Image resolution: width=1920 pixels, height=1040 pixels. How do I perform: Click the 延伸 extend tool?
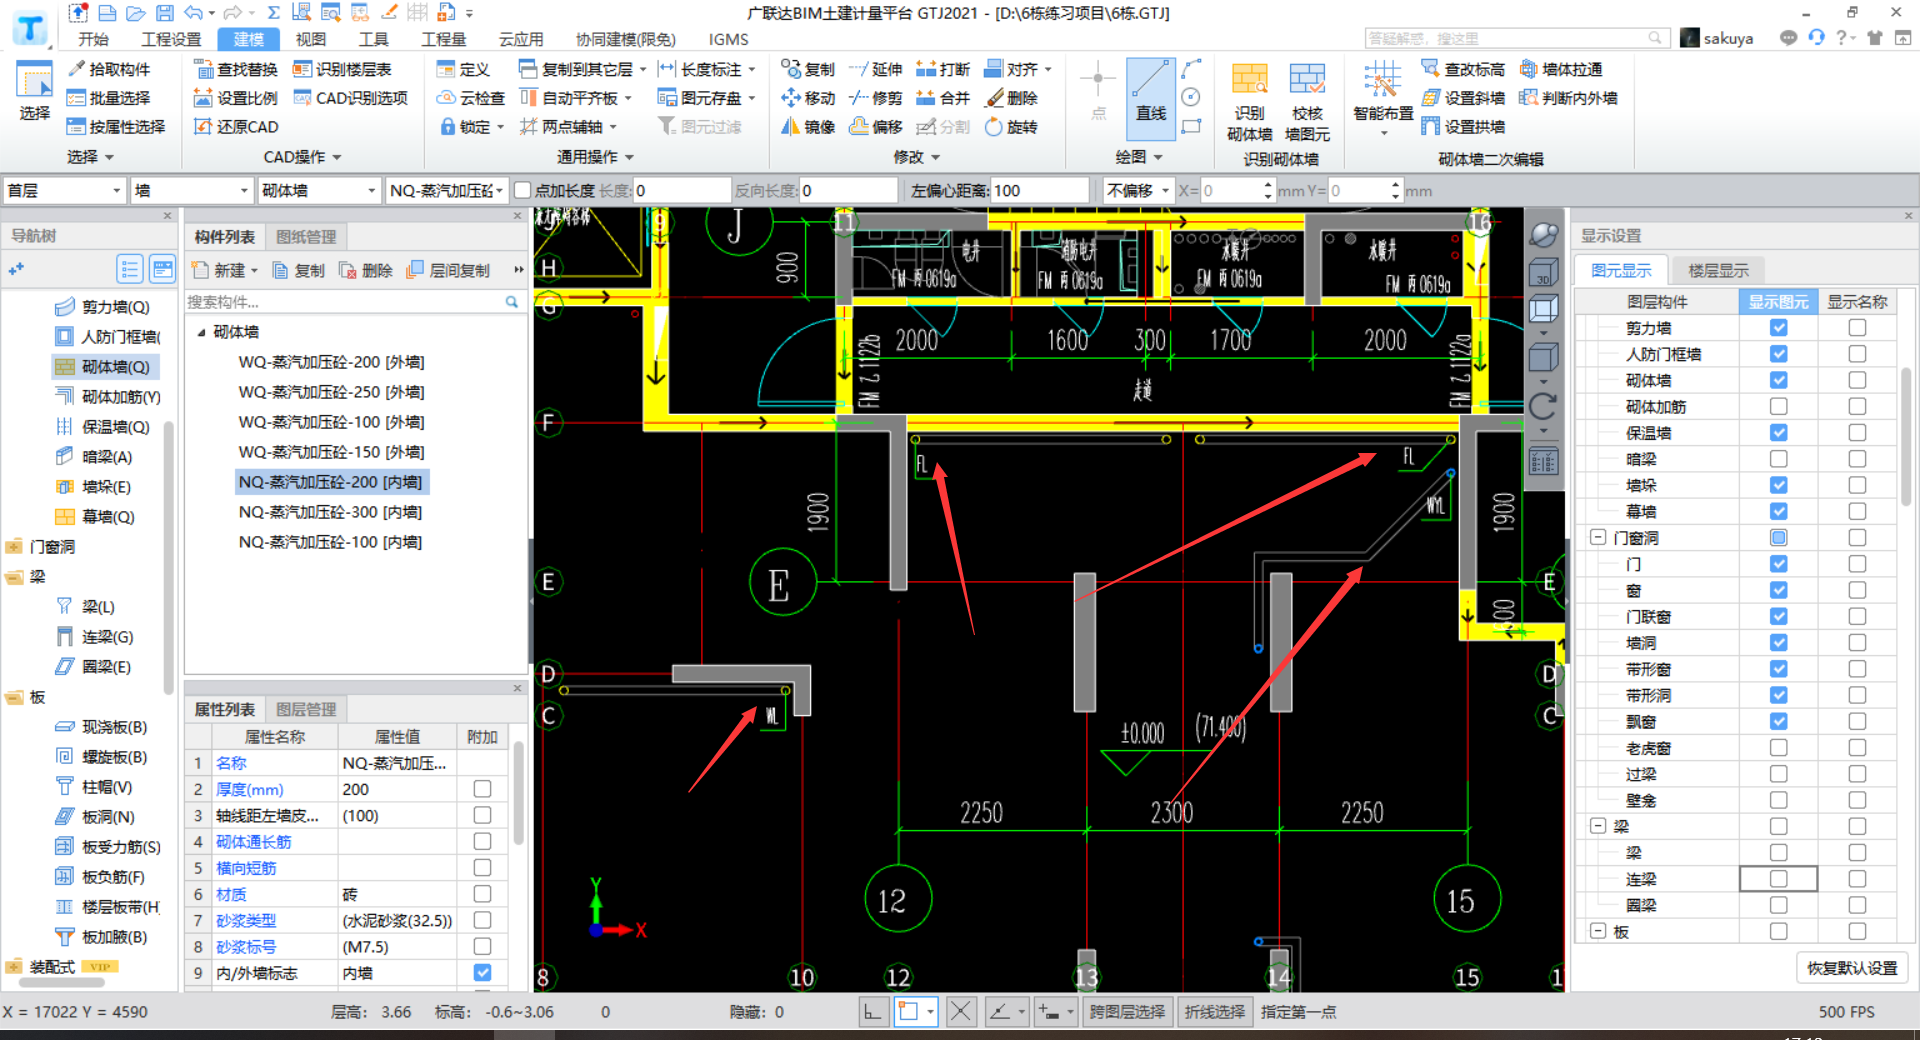[x=875, y=69]
